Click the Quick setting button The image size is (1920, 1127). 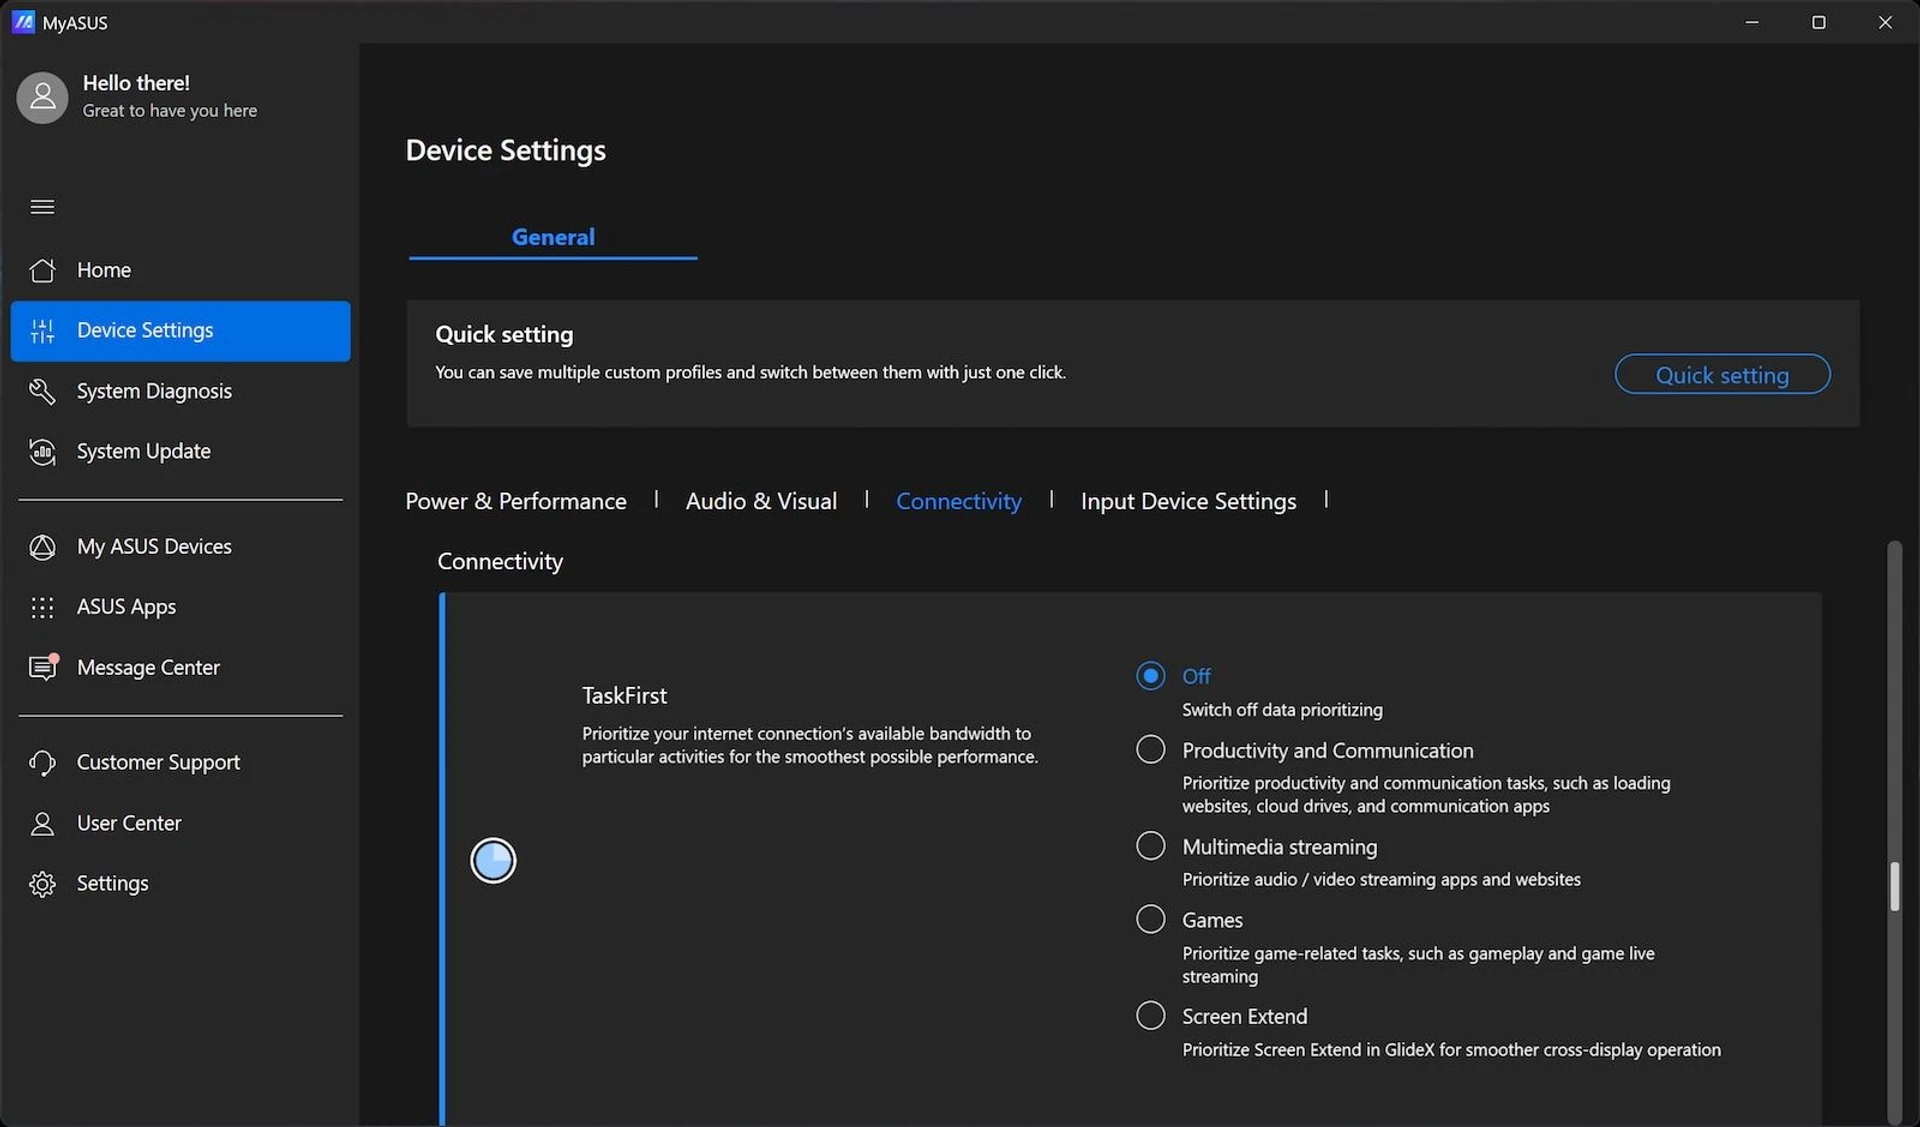(x=1722, y=374)
